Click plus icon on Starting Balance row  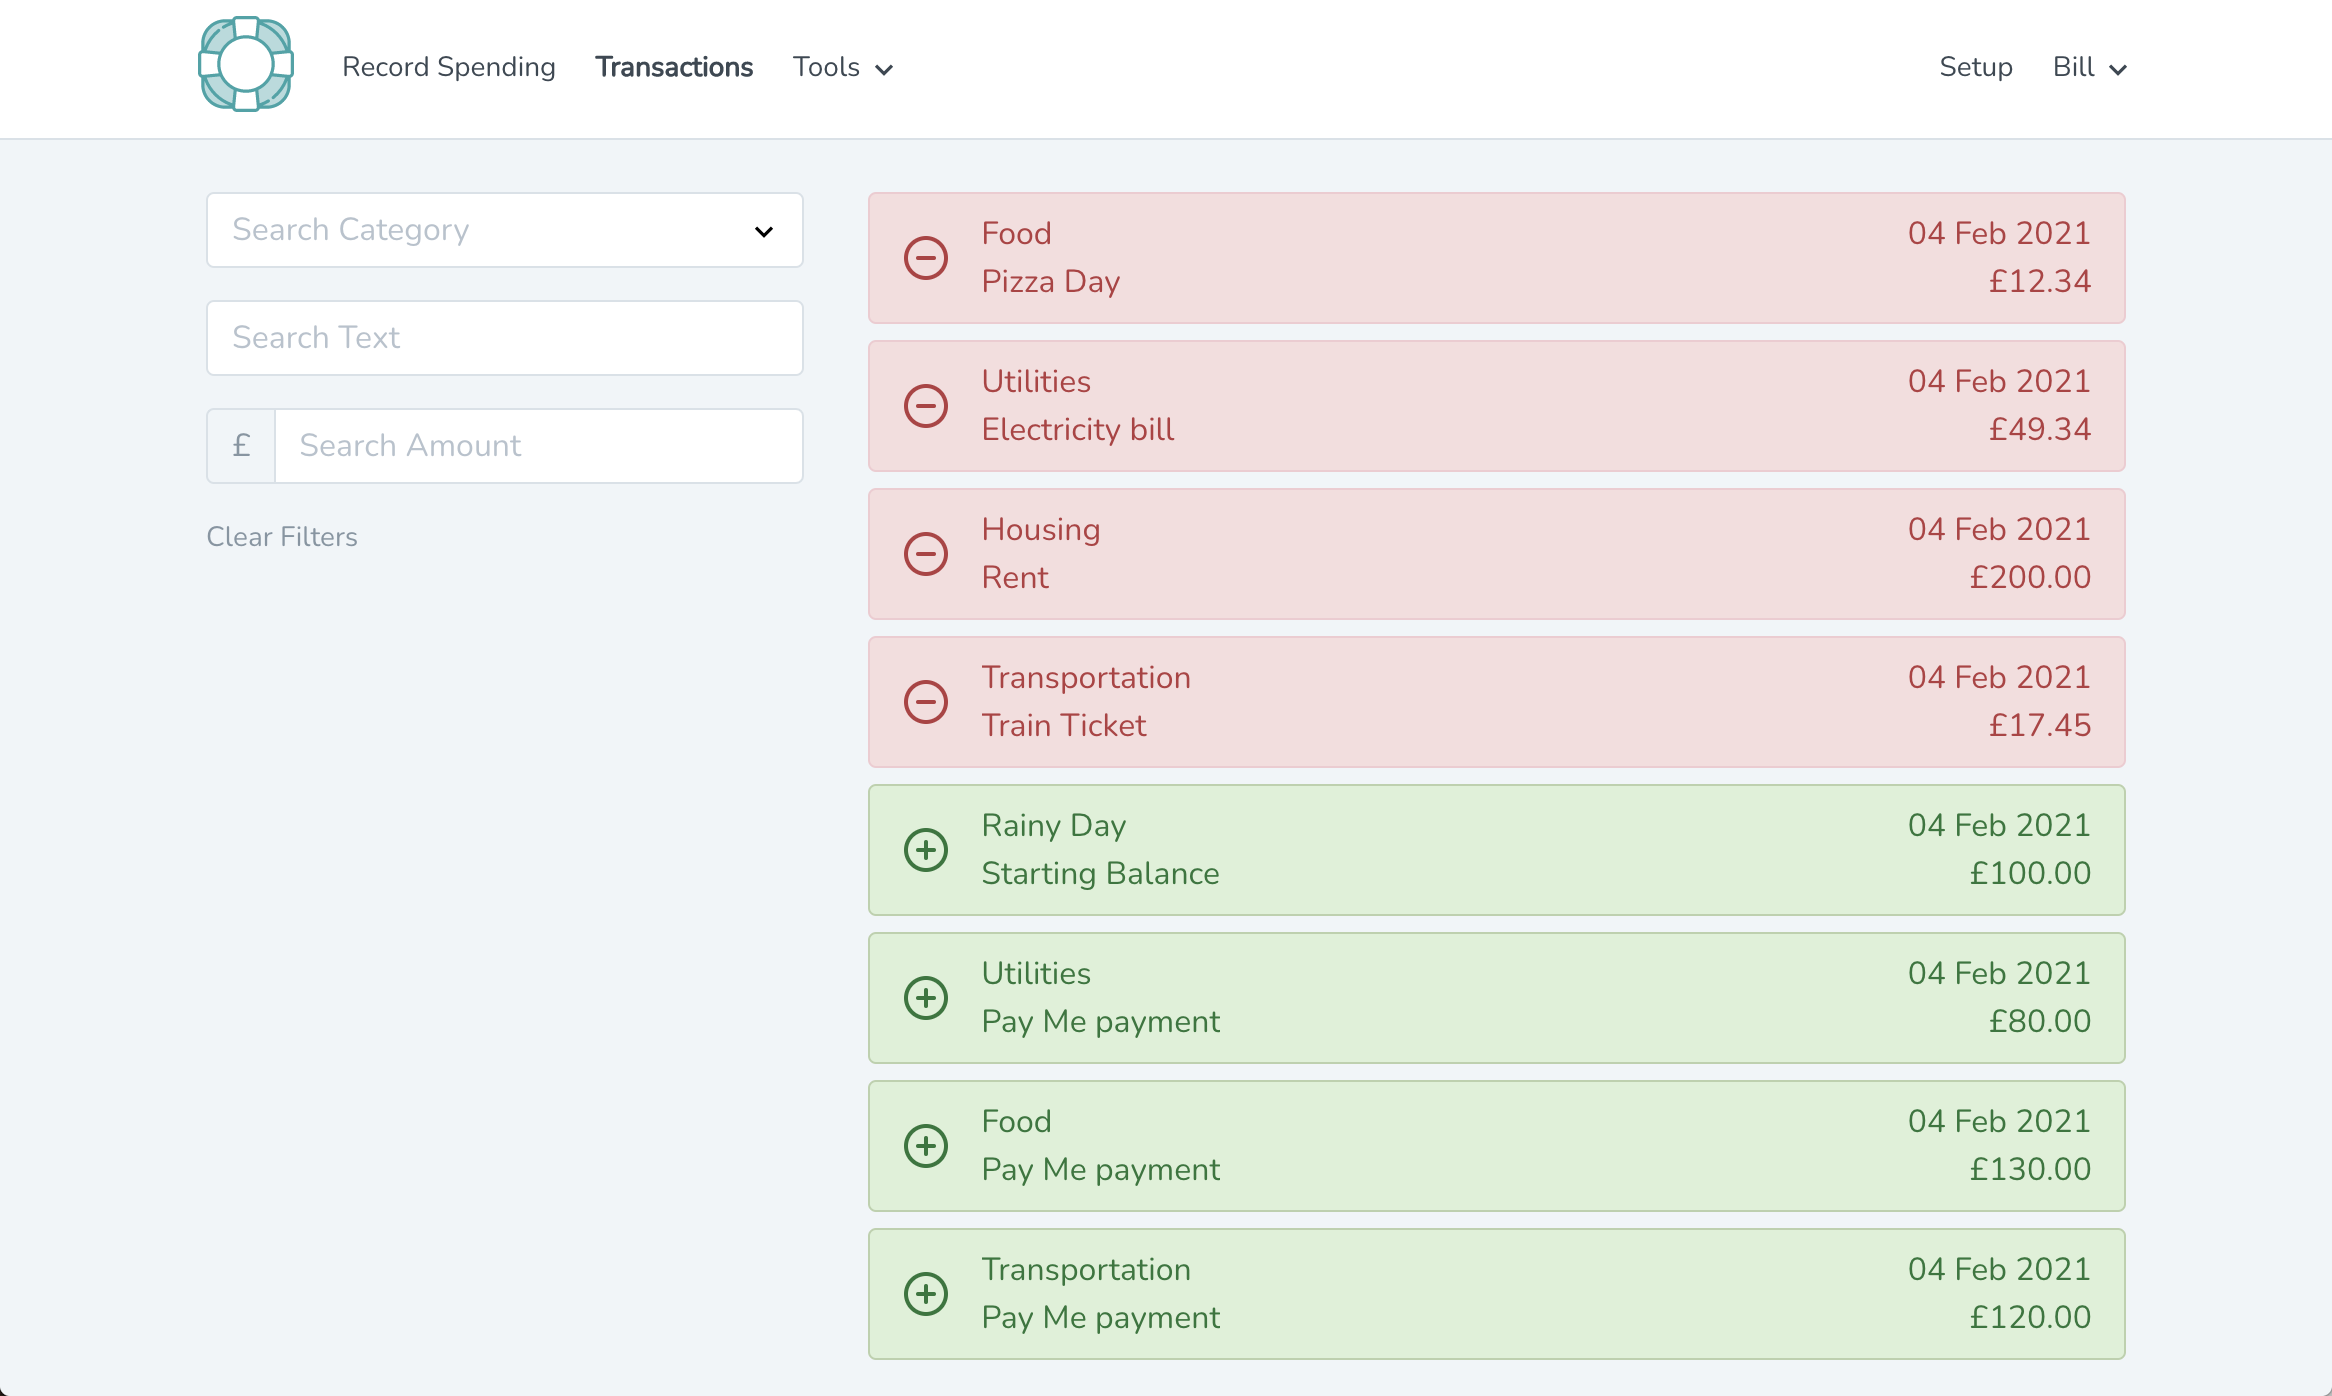(x=926, y=850)
